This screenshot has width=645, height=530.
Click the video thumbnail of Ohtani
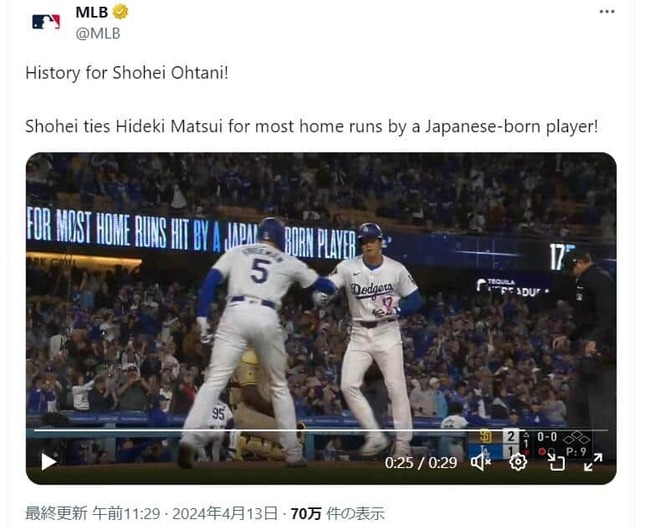click(321, 318)
